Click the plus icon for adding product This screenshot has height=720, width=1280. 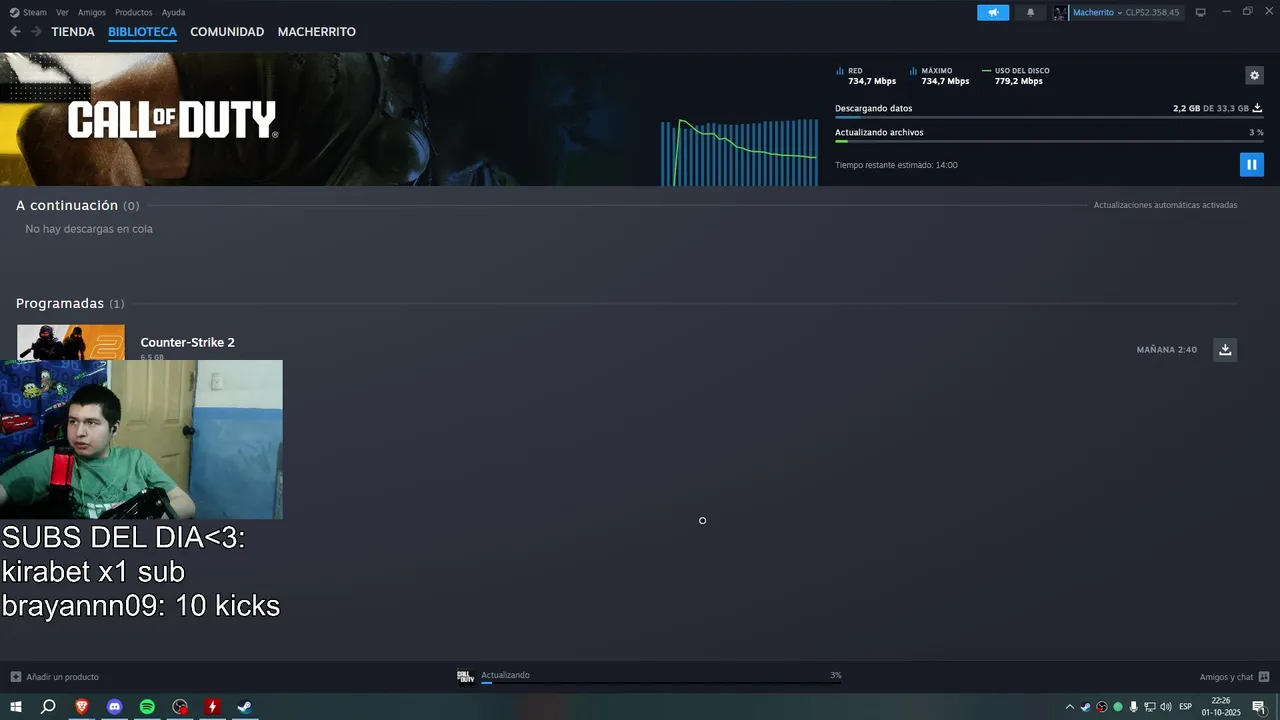[15, 677]
